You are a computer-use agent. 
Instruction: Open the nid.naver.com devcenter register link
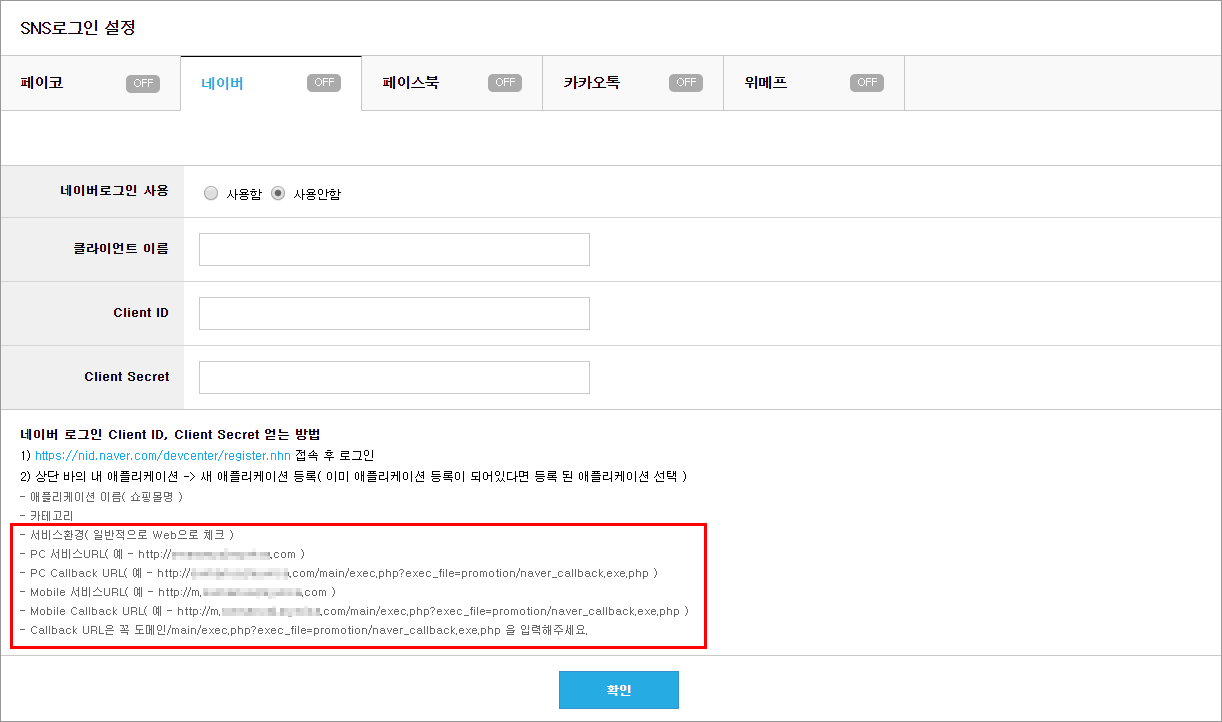(x=162, y=455)
